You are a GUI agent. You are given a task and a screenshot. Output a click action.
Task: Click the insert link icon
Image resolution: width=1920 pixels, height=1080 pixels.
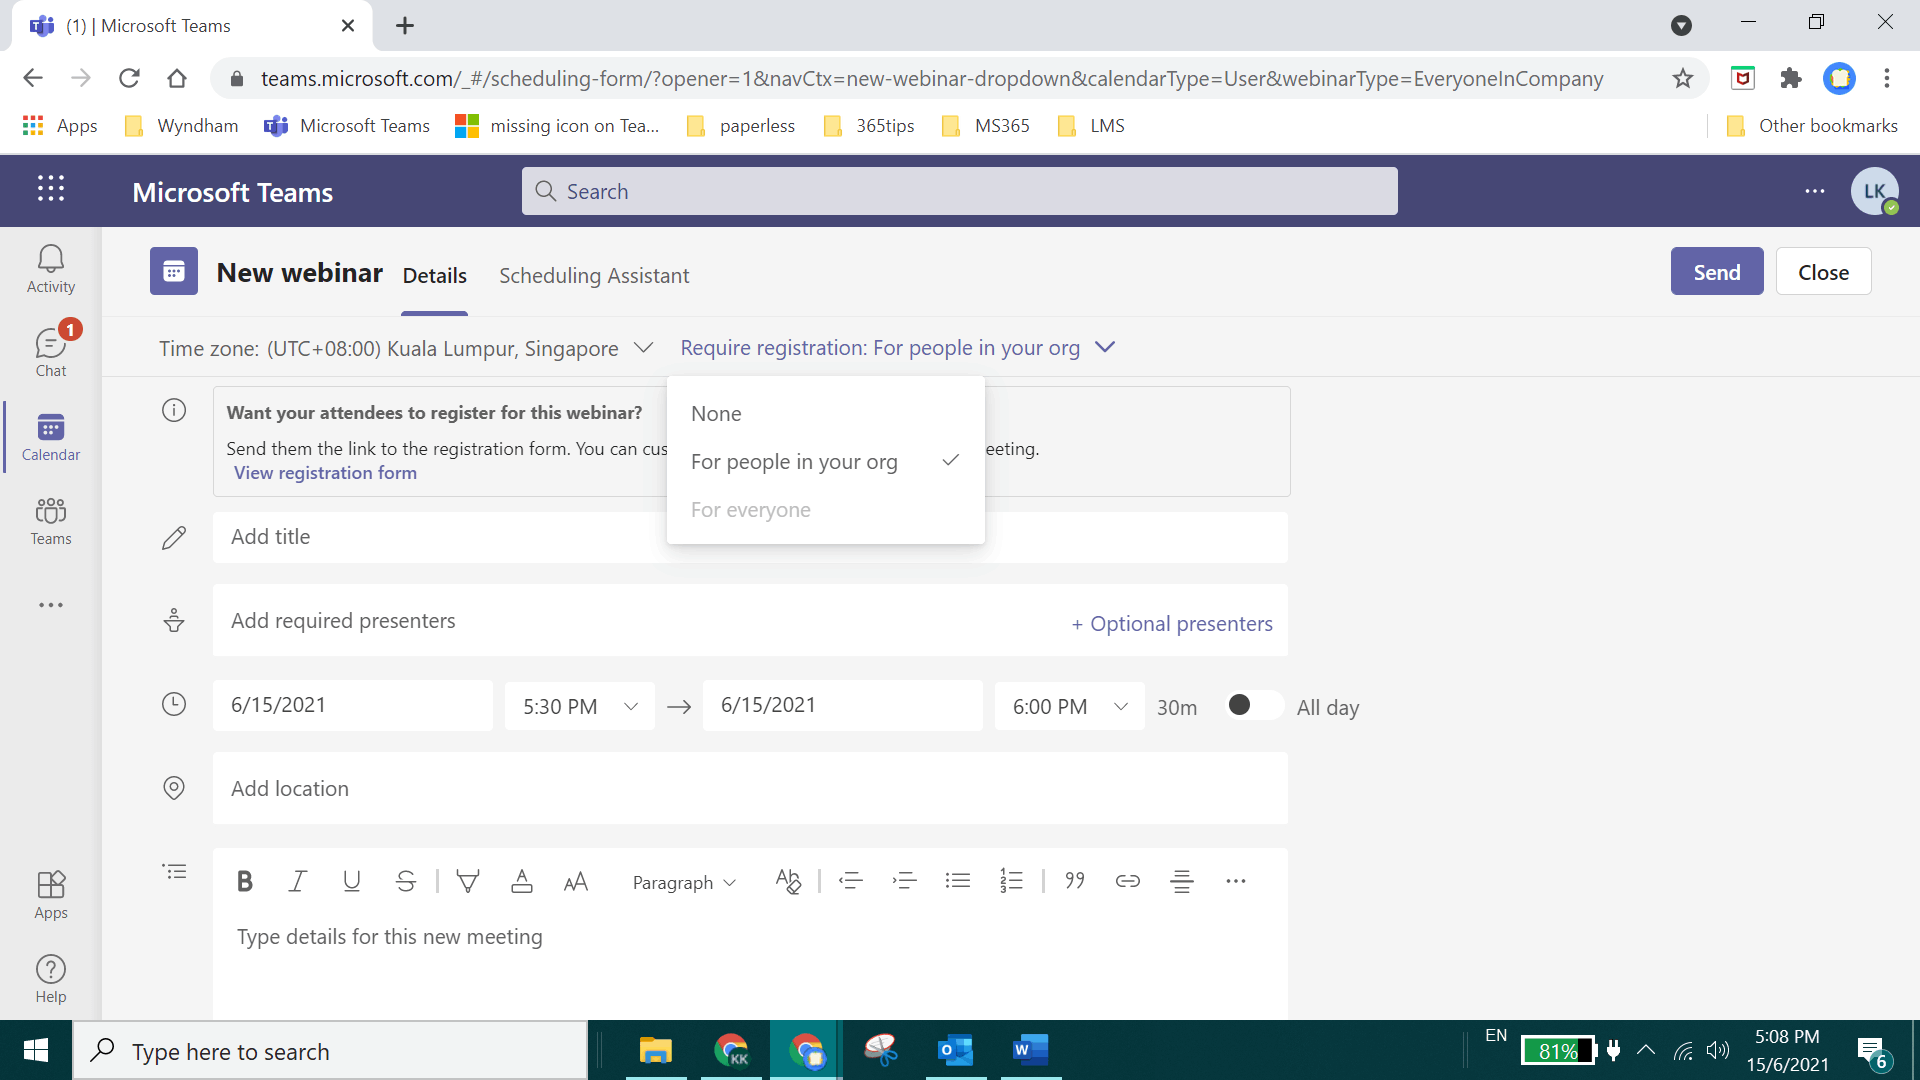(x=1127, y=881)
